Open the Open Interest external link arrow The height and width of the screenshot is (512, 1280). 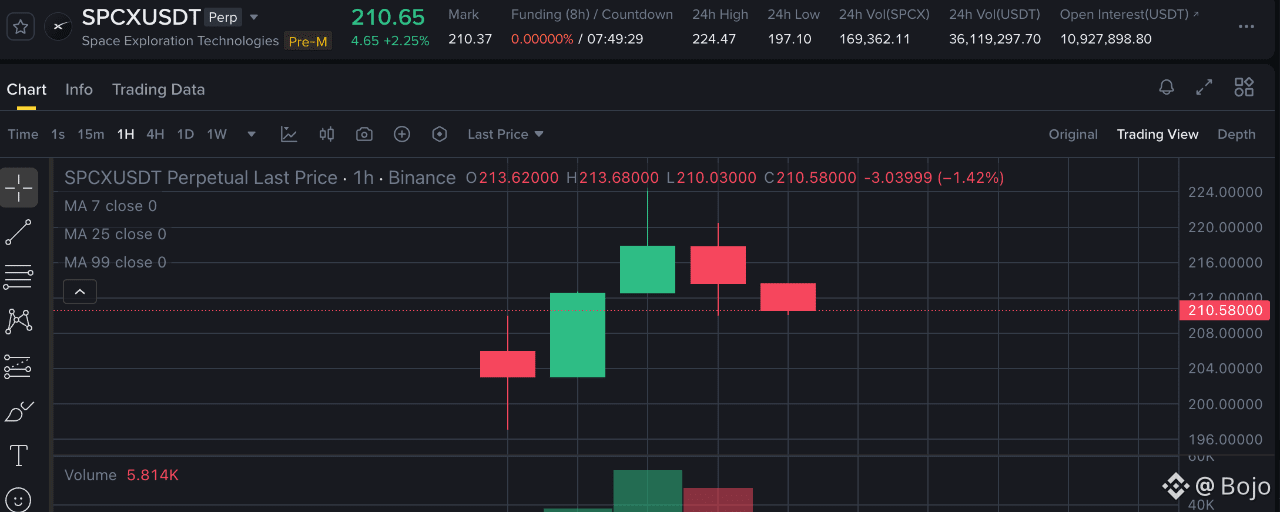click(1197, 14)
